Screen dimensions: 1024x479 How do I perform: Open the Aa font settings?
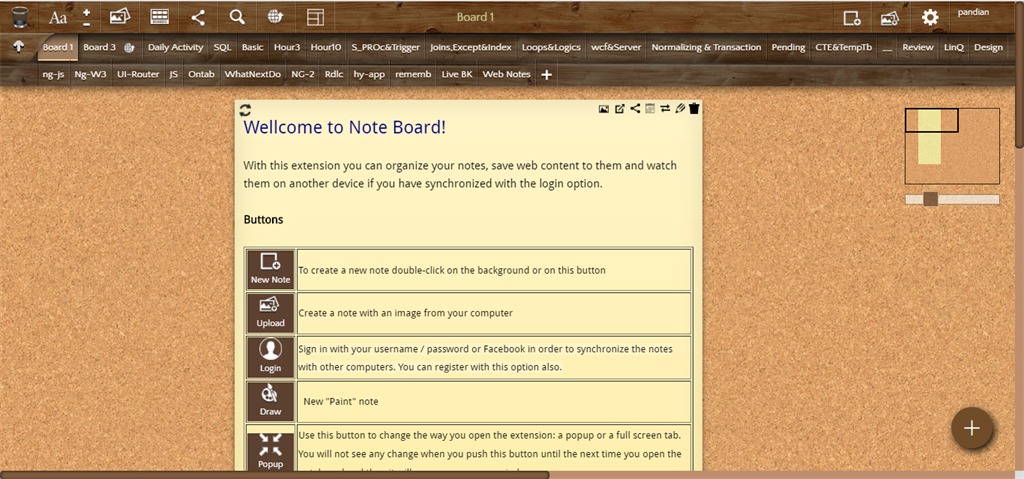57,18
